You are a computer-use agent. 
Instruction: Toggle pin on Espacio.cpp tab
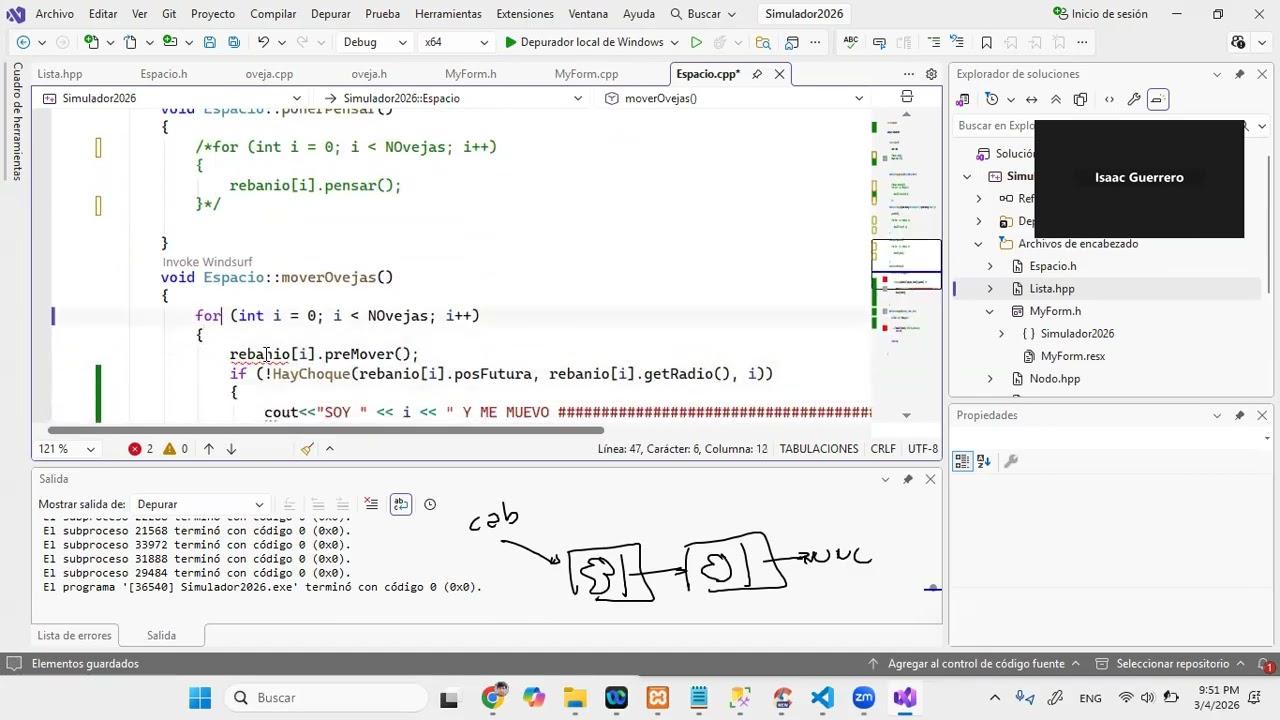coord(757,74)
